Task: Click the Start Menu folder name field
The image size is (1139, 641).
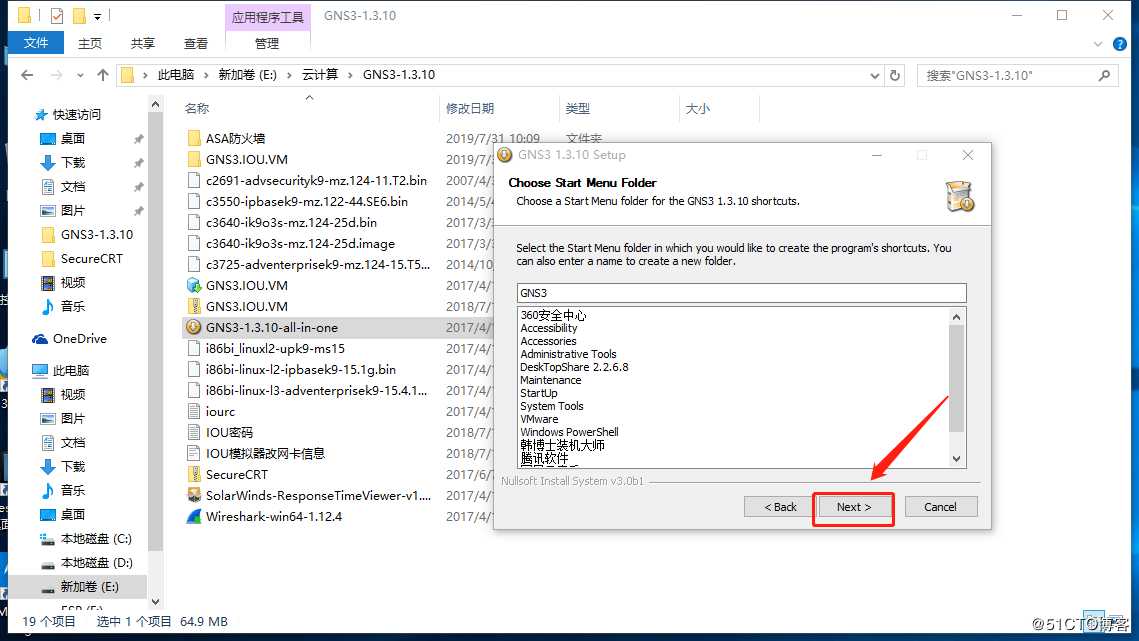Action: point(742,293)
